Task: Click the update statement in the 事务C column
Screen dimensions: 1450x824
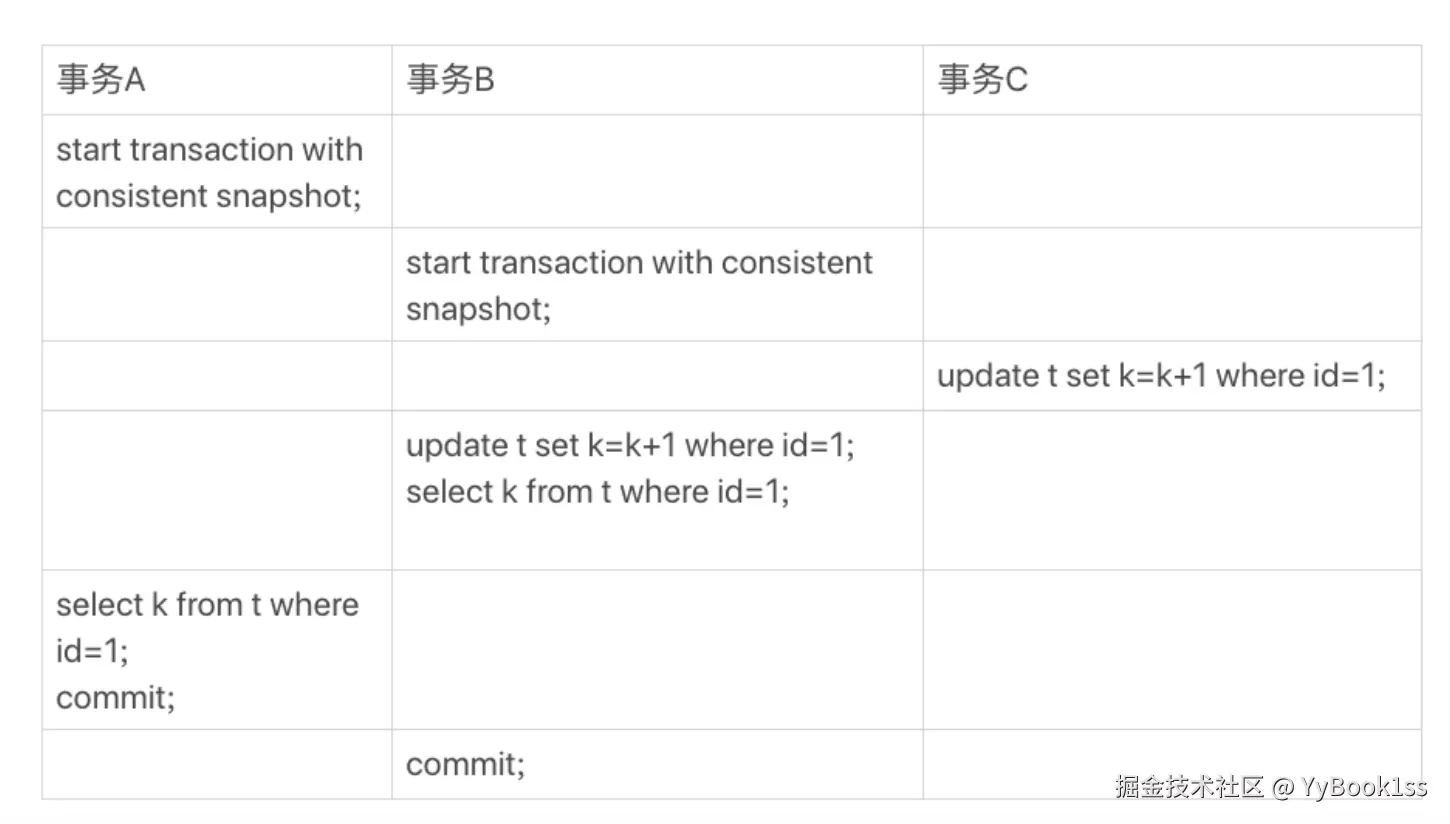Action: click(x=1161, y=376)
